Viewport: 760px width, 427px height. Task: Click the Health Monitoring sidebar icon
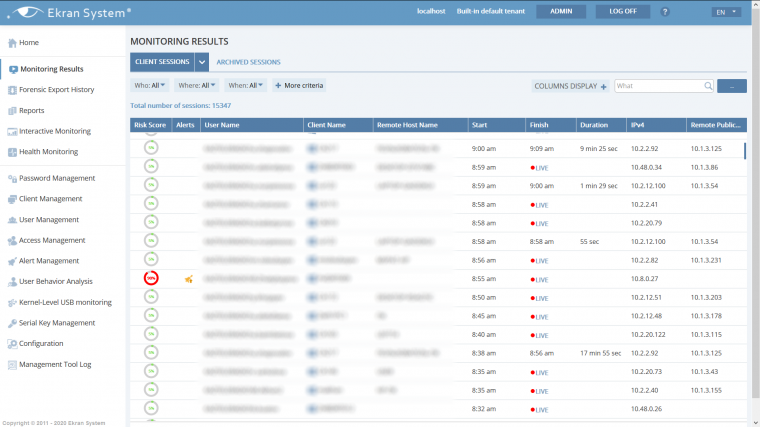pyautogui.click(x=12, y=152)
